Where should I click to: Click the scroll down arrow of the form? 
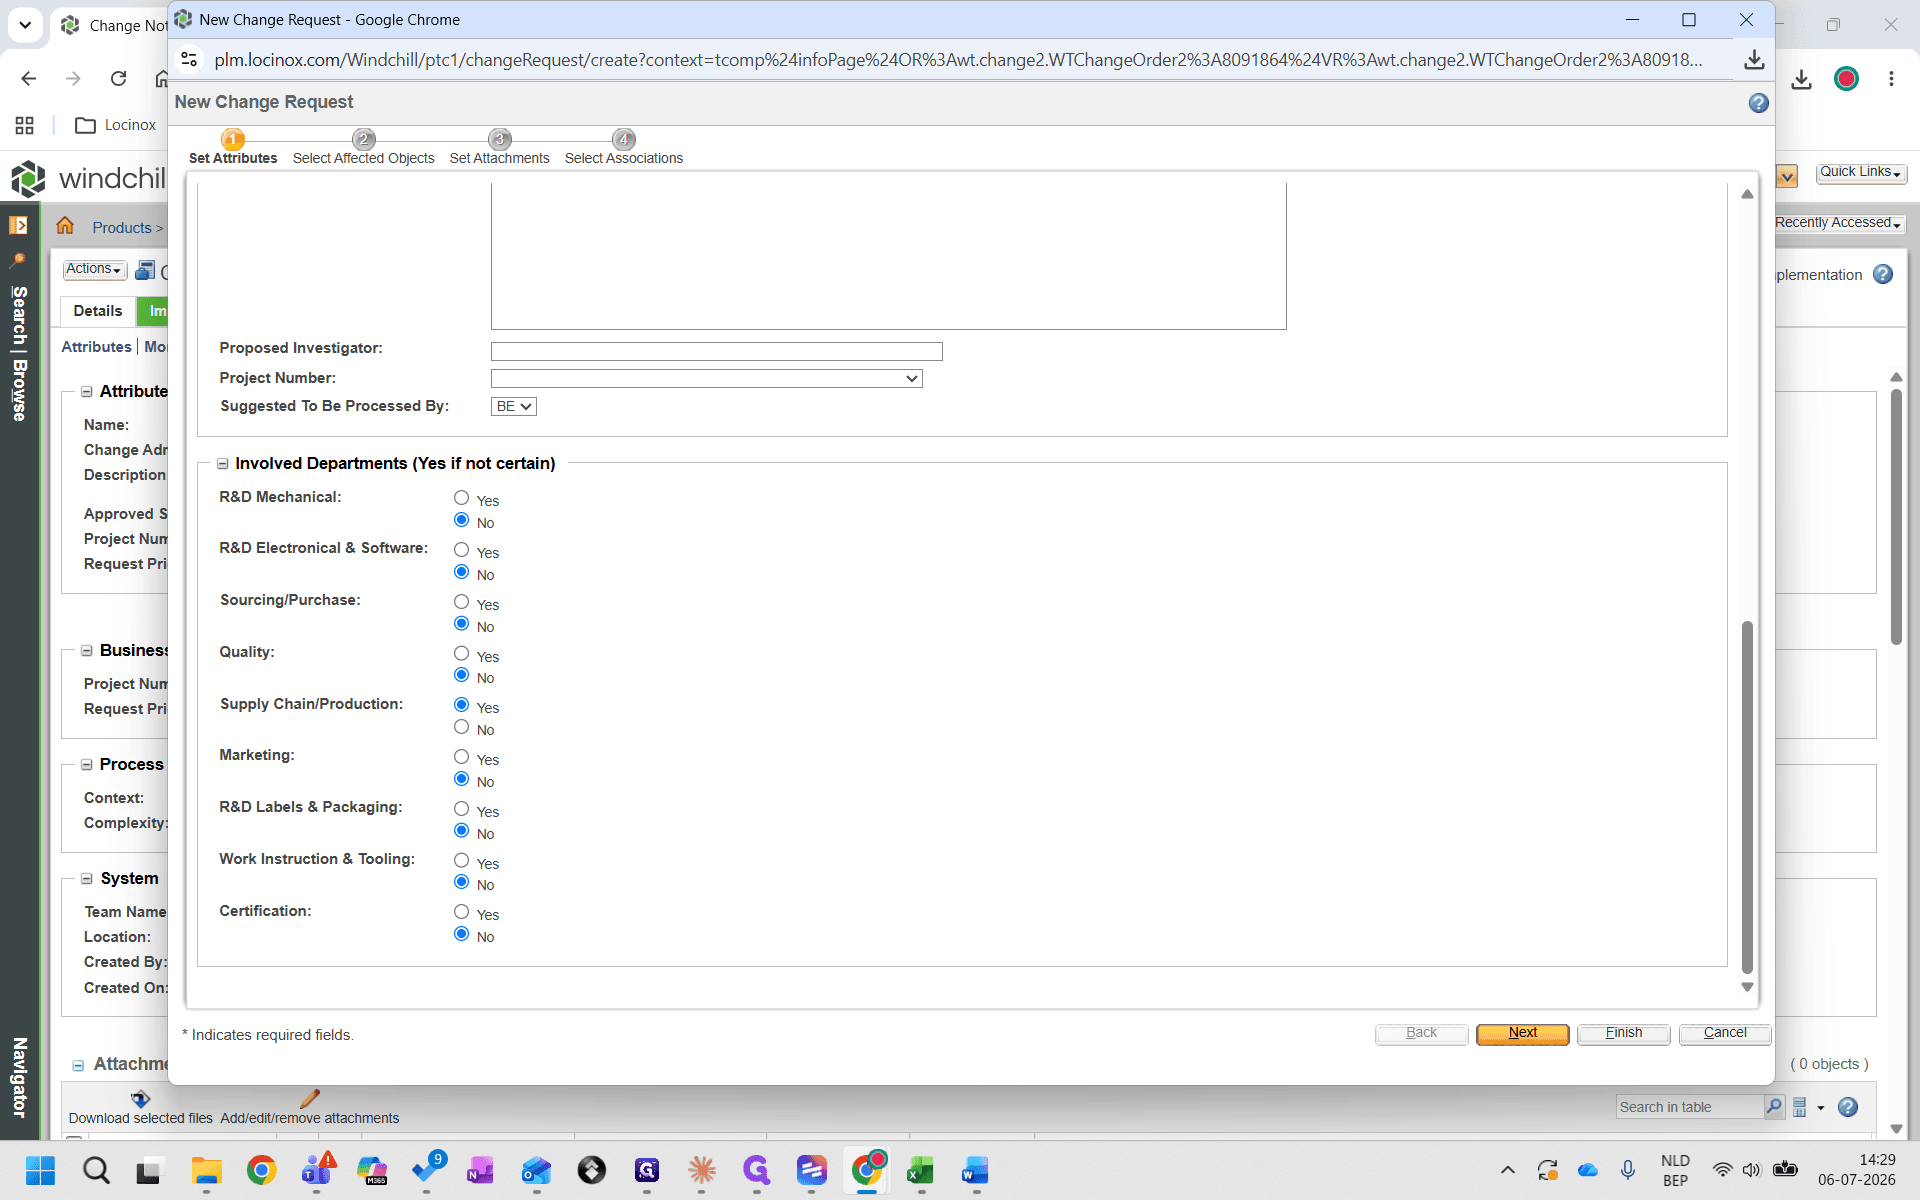1747,987
